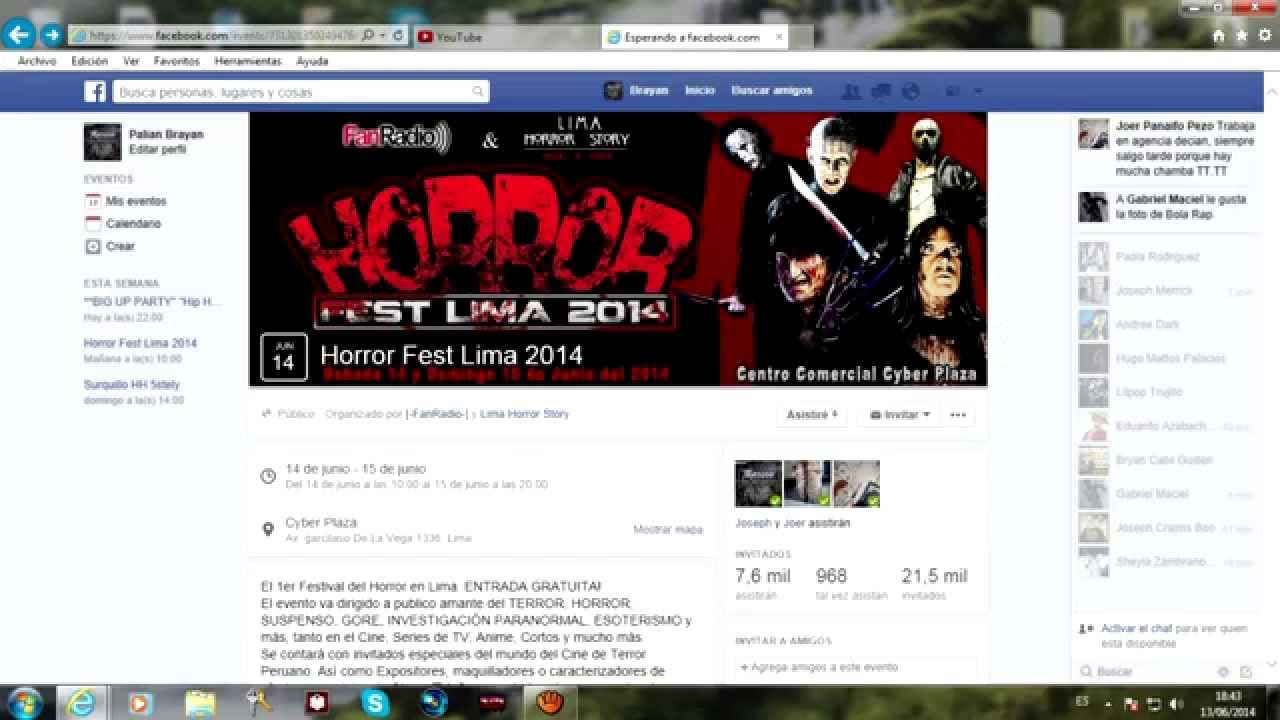
Task: Open the Invitar dropdown button
Action: (899, 414)
